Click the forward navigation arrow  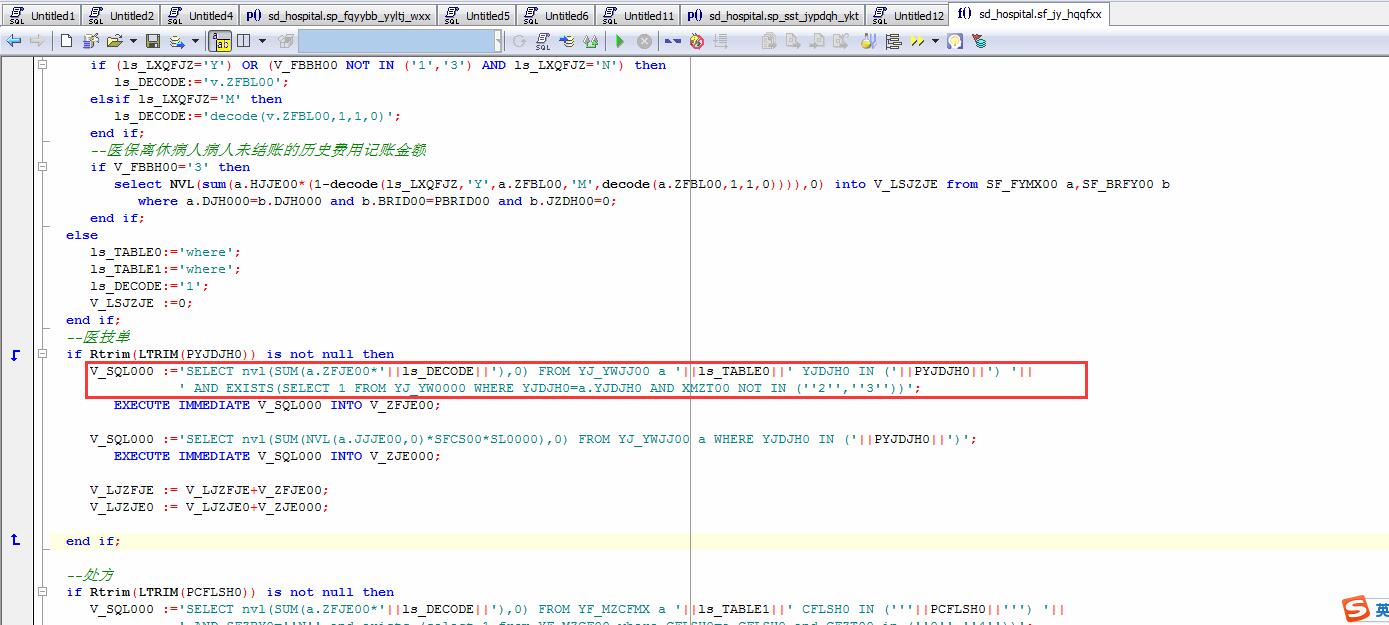[36, 41]
